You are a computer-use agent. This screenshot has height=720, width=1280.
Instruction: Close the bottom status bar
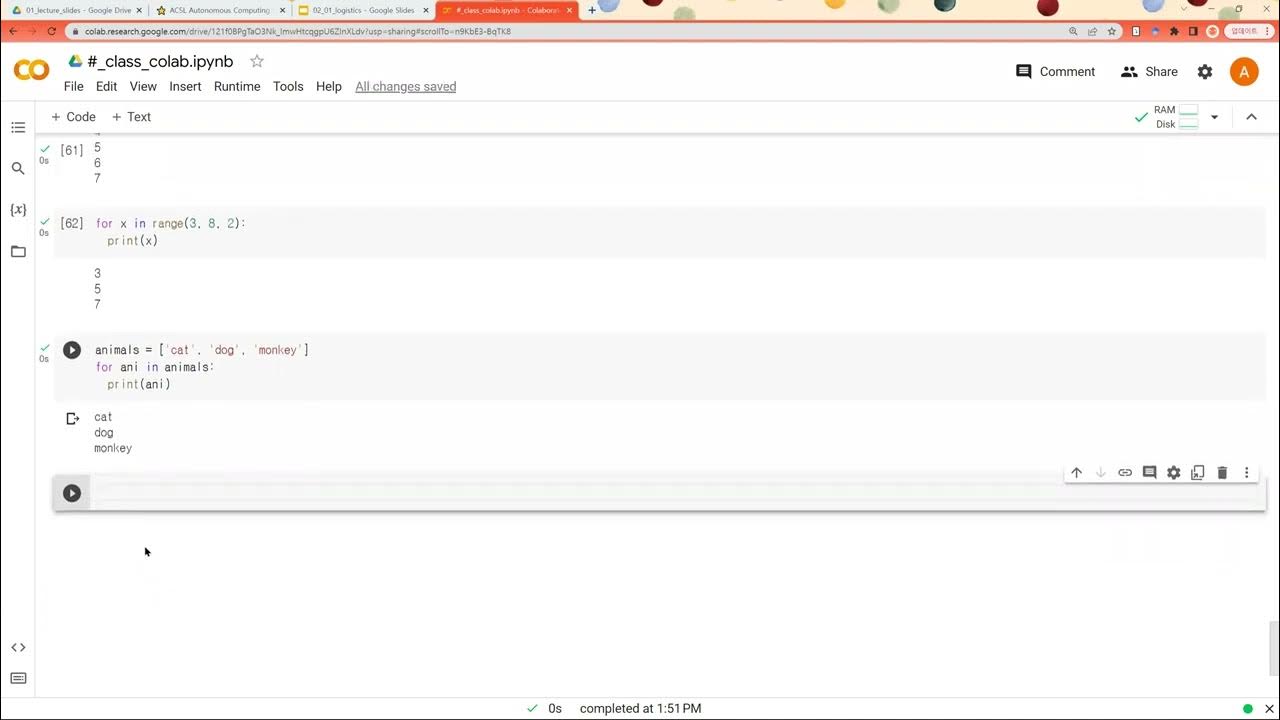tap(1269, 709)
